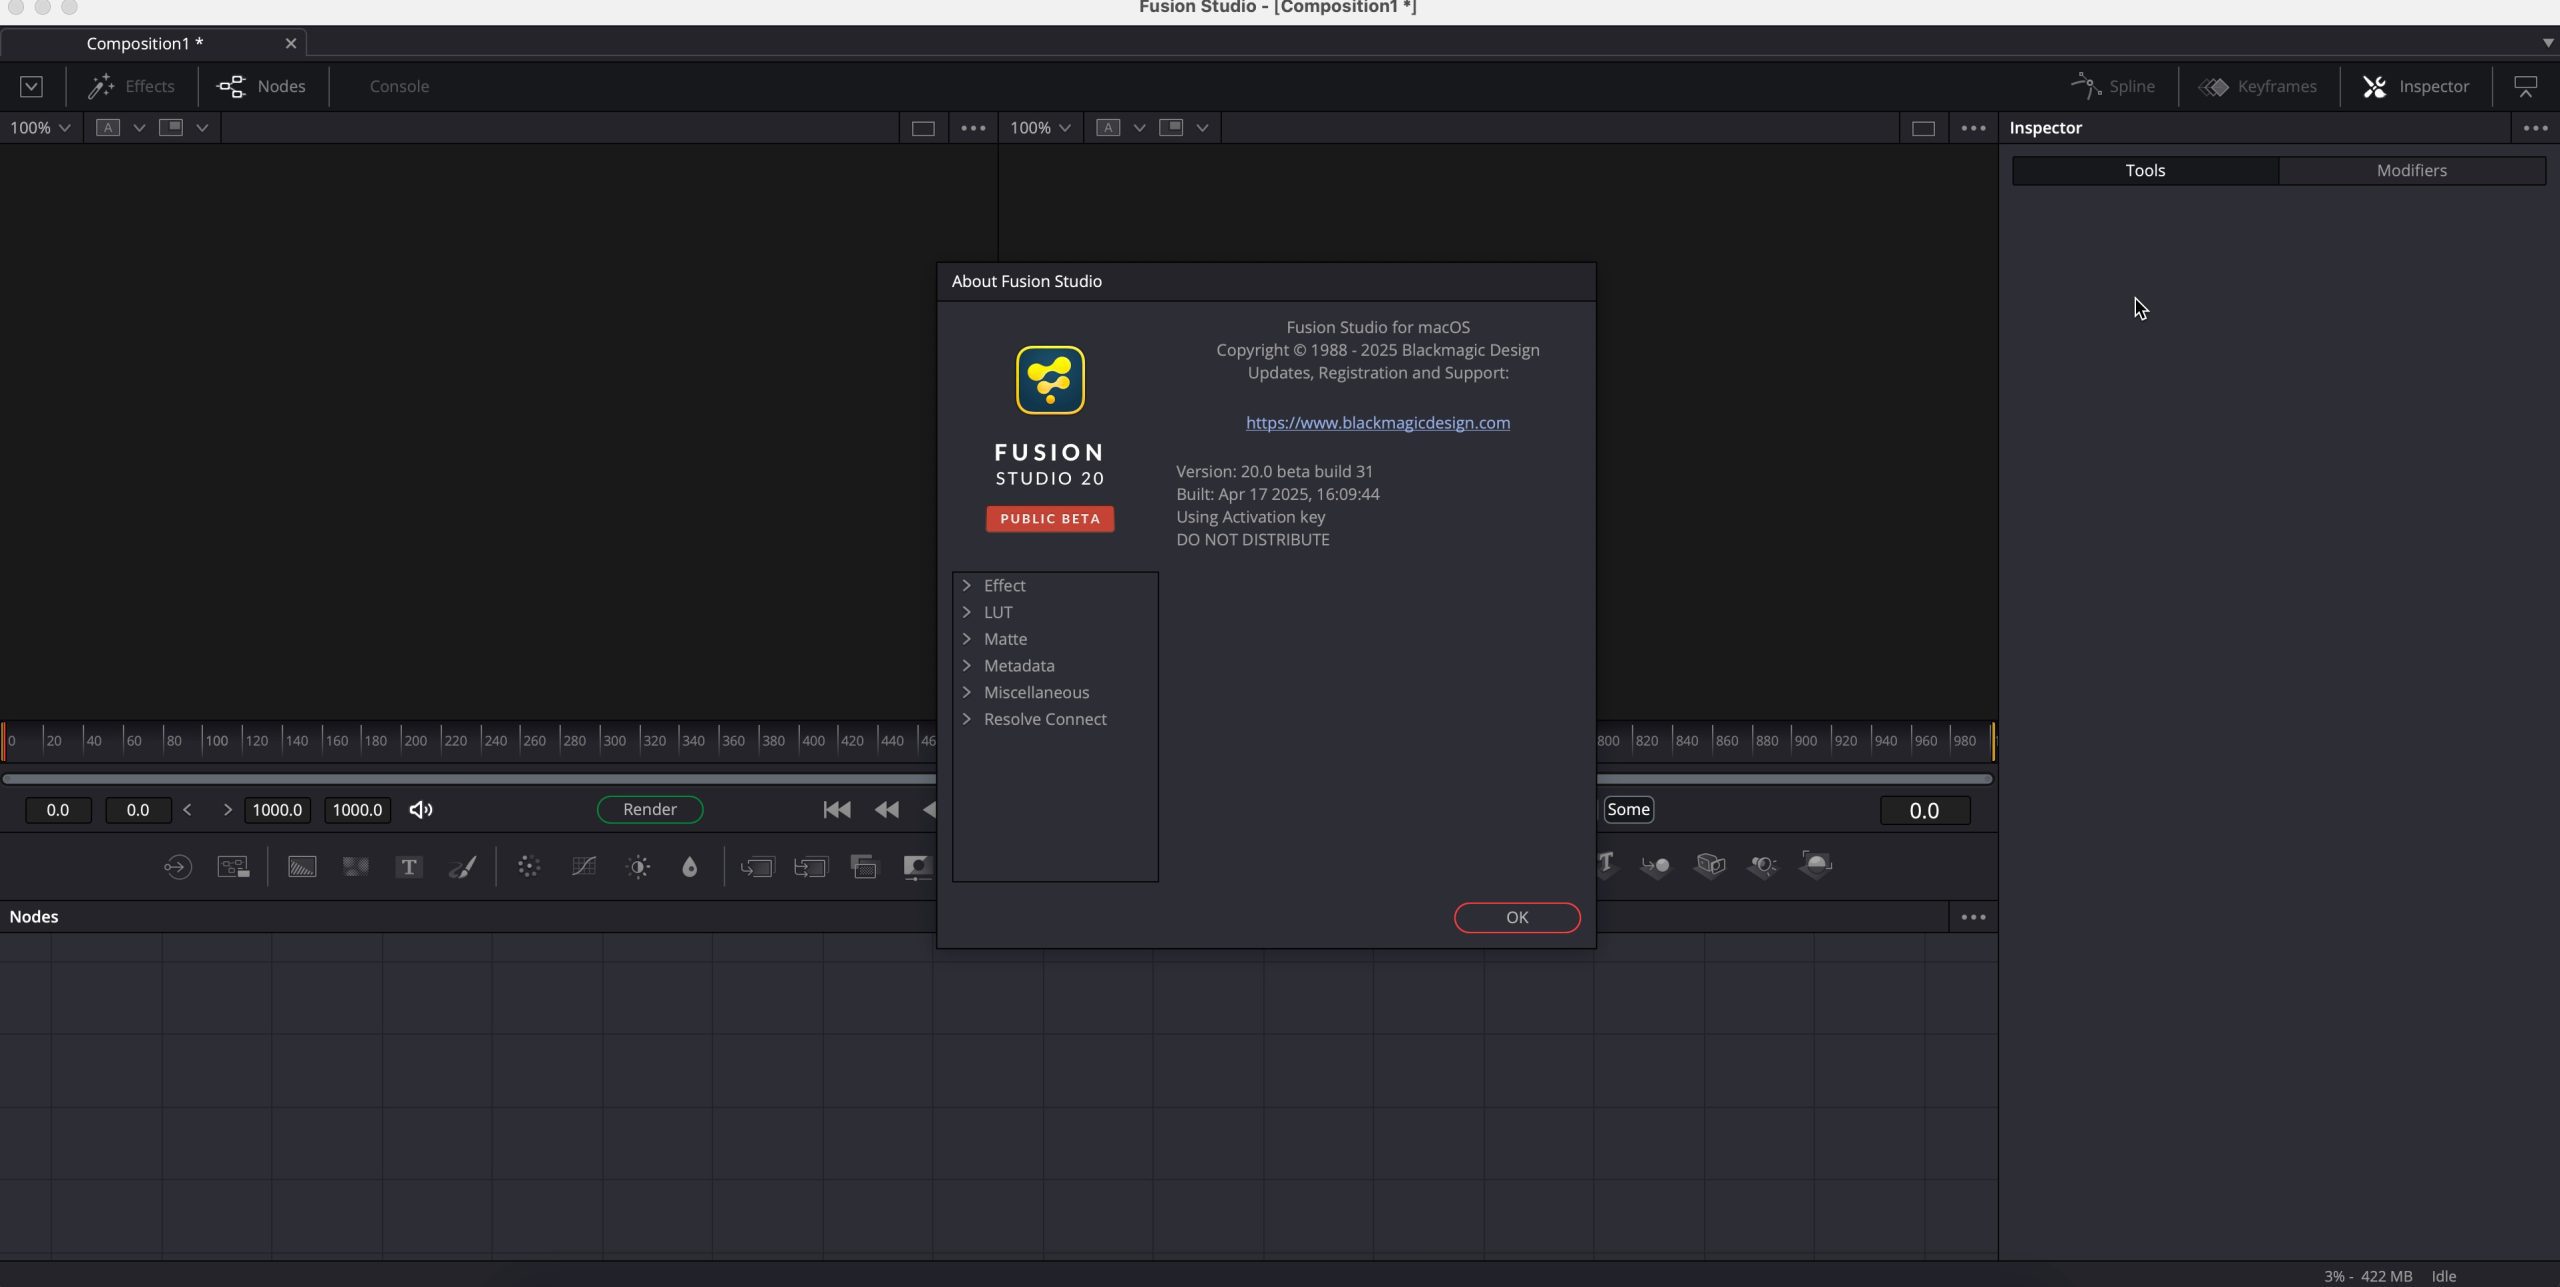Add a Saver node from the toolbar
Viewport: 2560px width, 1287px height.
tap(233, 866)
